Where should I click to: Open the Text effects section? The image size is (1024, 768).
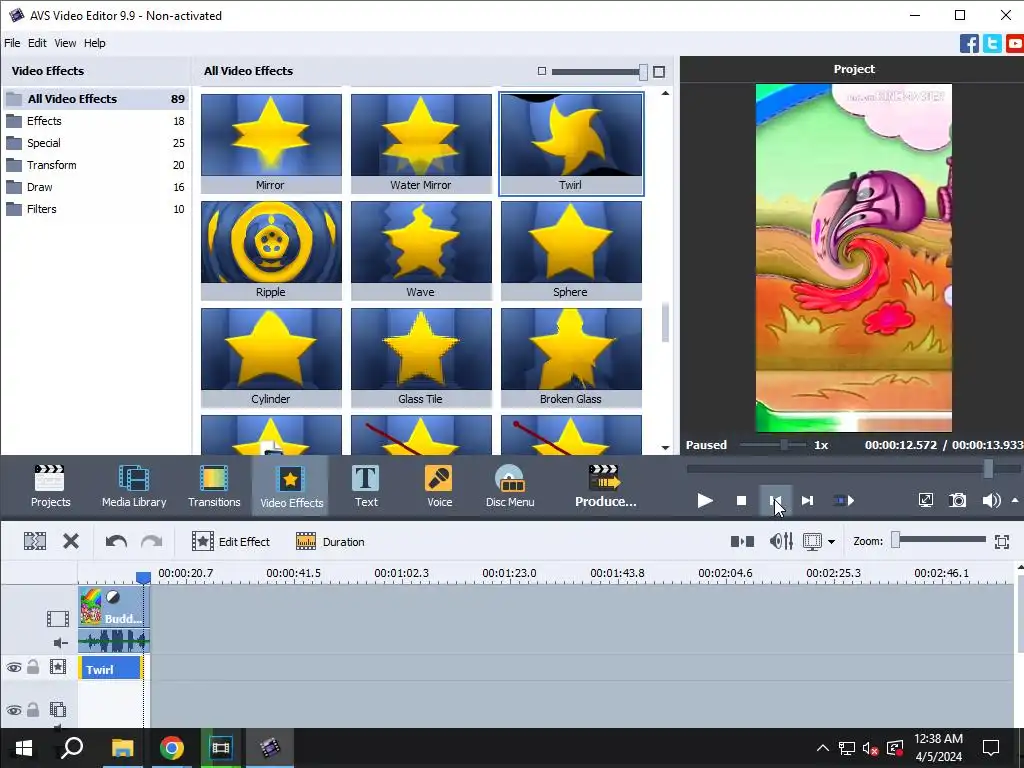pyautogui.click(x=366, y=486)
